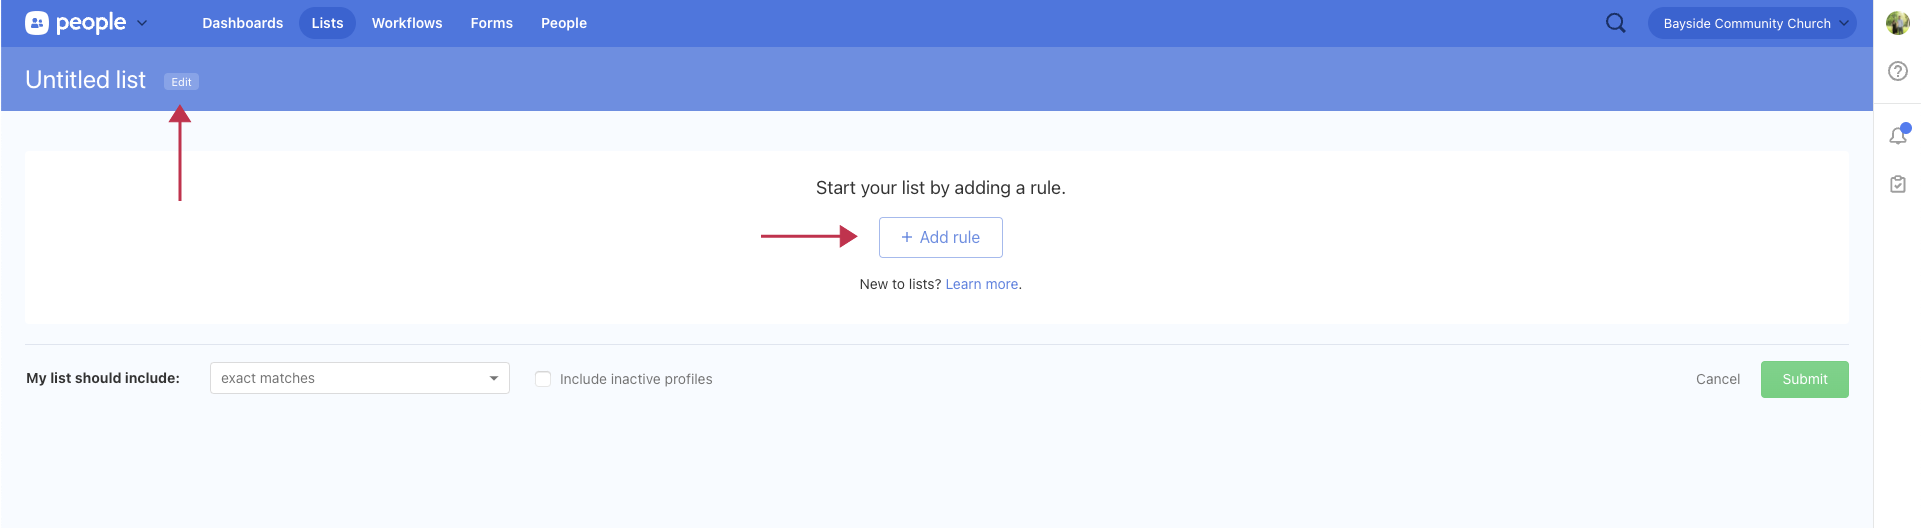Click the Submit button
Screen dimensions: 1921x529
pyautogui.click(x=1804, y=379)
